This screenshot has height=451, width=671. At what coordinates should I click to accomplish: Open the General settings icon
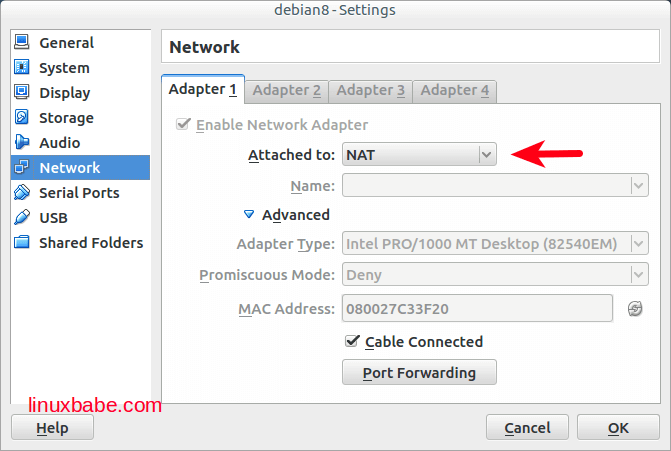point(22,43)
